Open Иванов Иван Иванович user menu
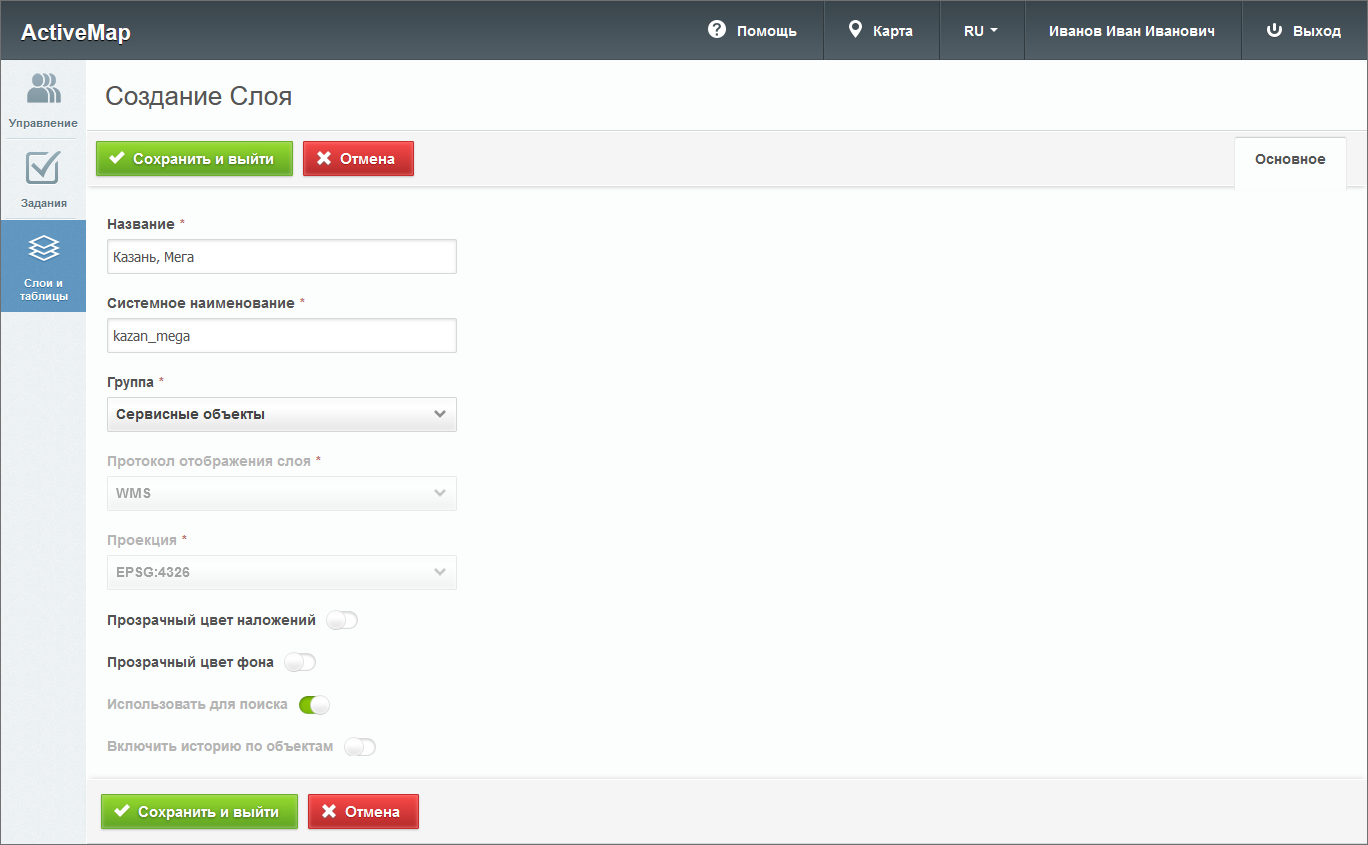 [x=1131, y=31]
